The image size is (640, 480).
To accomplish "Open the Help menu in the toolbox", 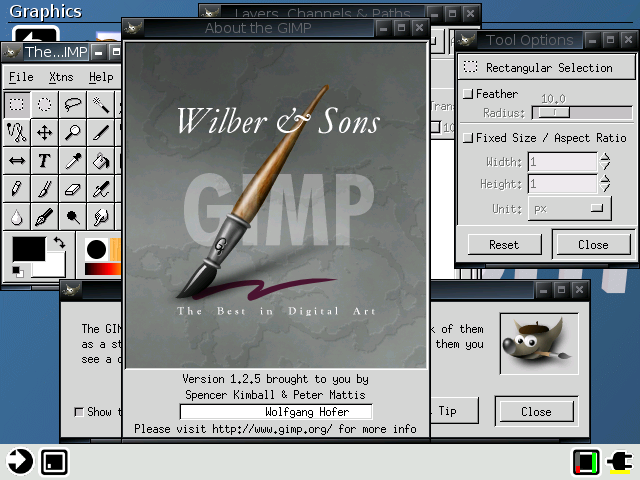I will point(101,77).
